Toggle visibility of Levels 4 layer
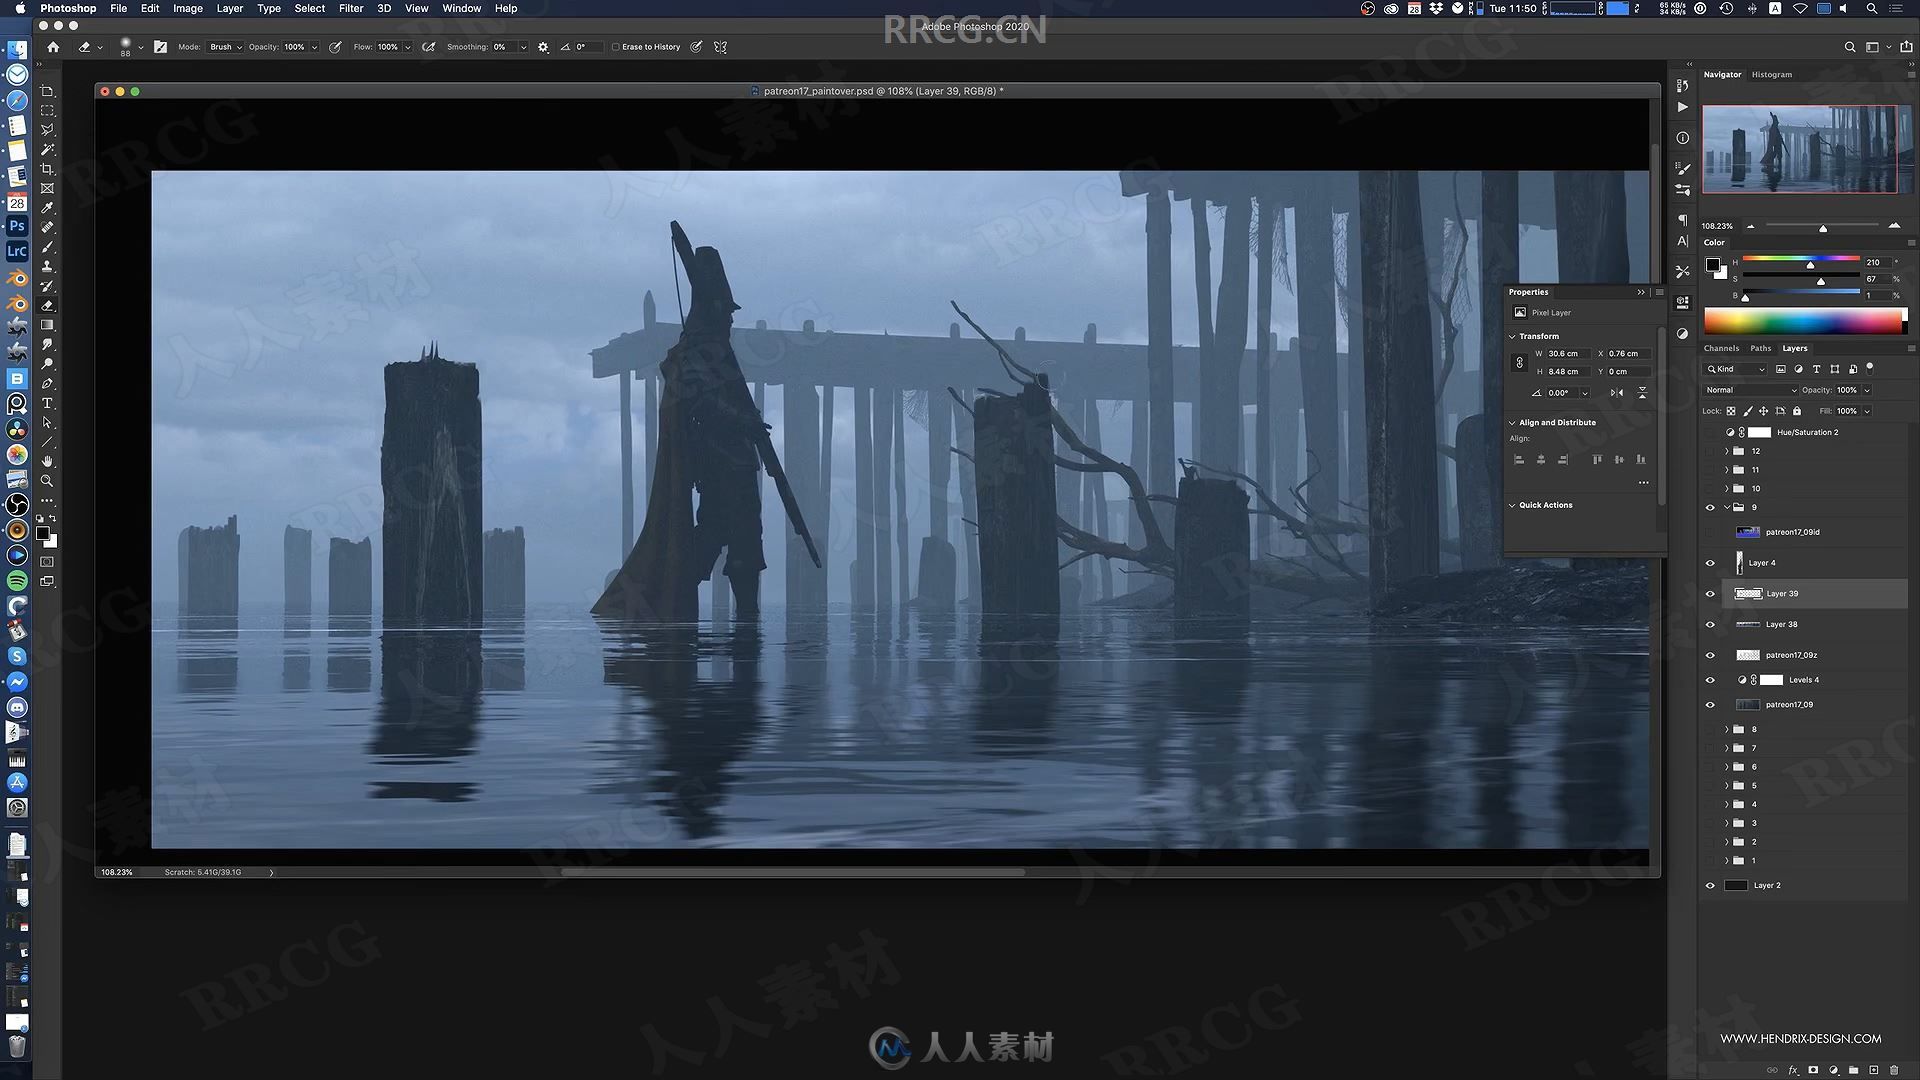The height and width of the screenshot is (1080, 1920). click(1710, 680)
